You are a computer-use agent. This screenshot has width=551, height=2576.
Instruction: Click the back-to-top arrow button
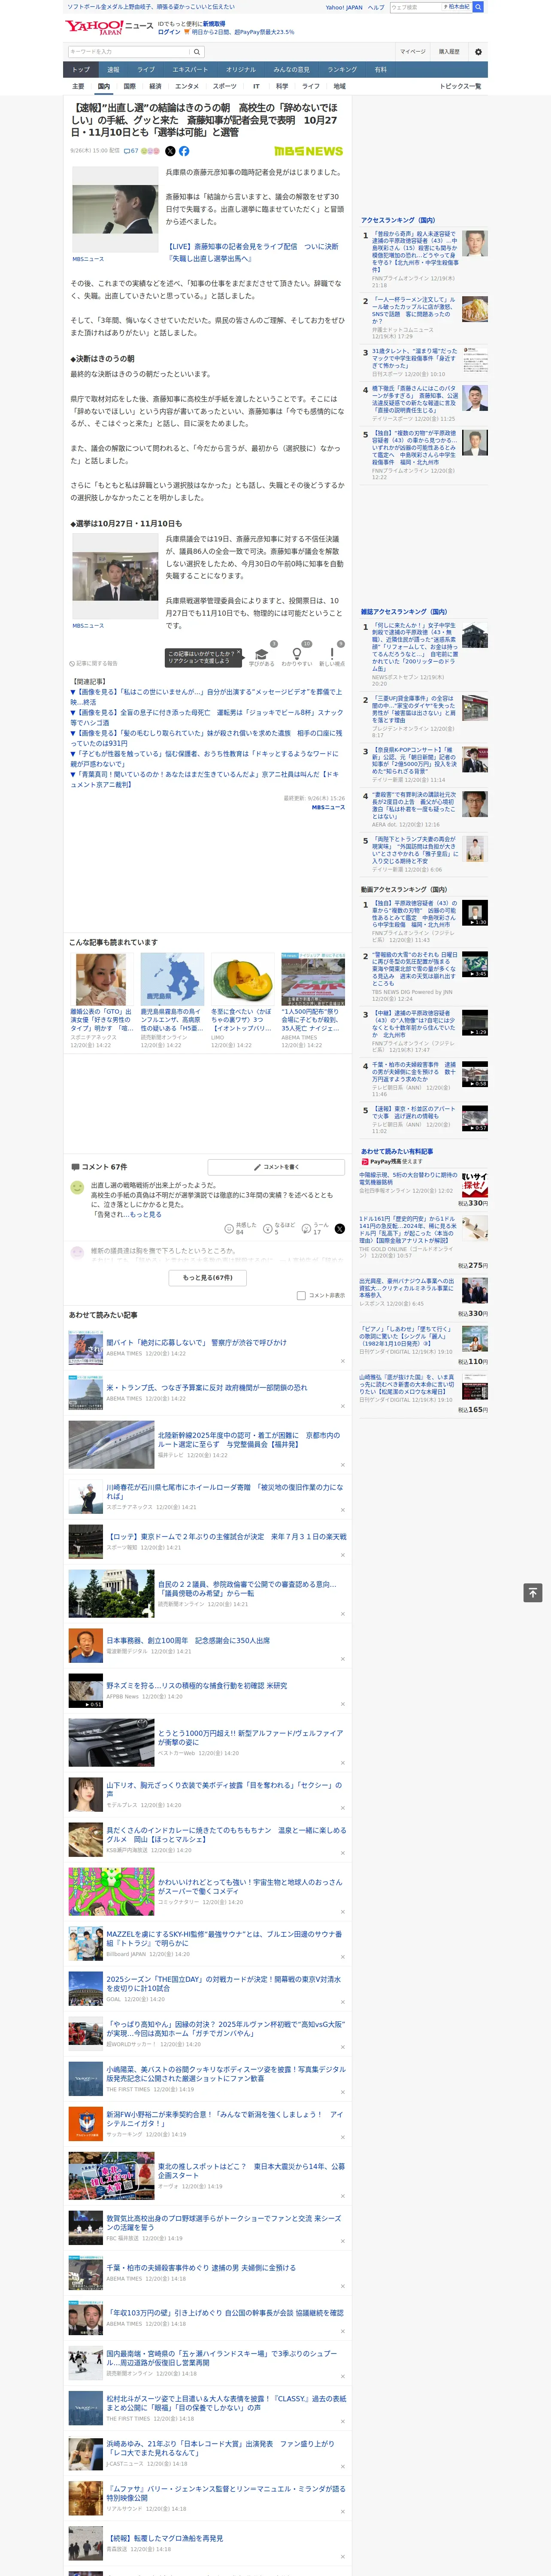(x=533, y=1593)
